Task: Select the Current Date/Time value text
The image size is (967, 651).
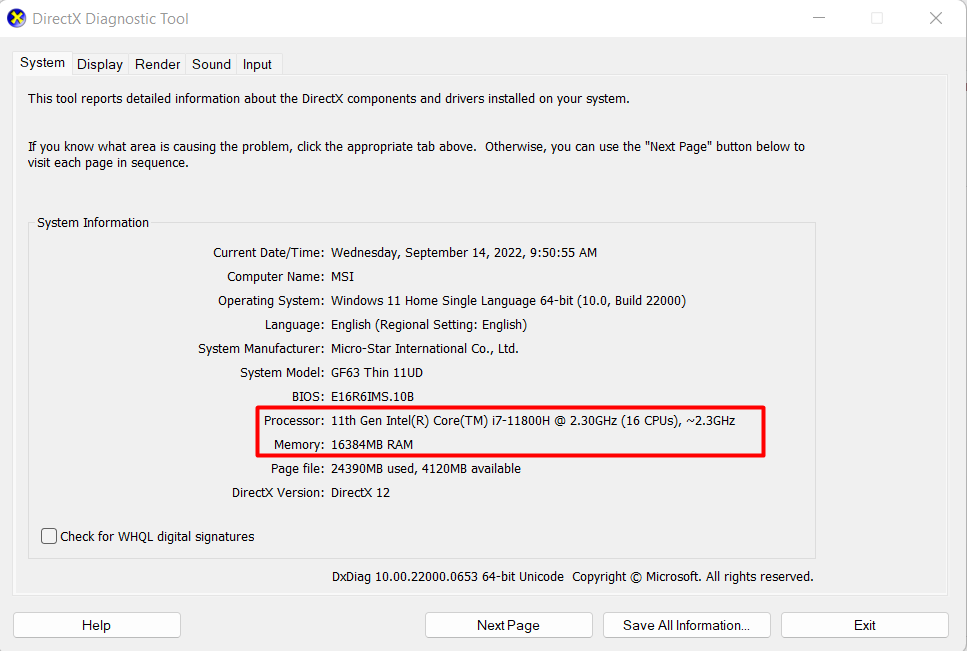Action: [464, 253]
